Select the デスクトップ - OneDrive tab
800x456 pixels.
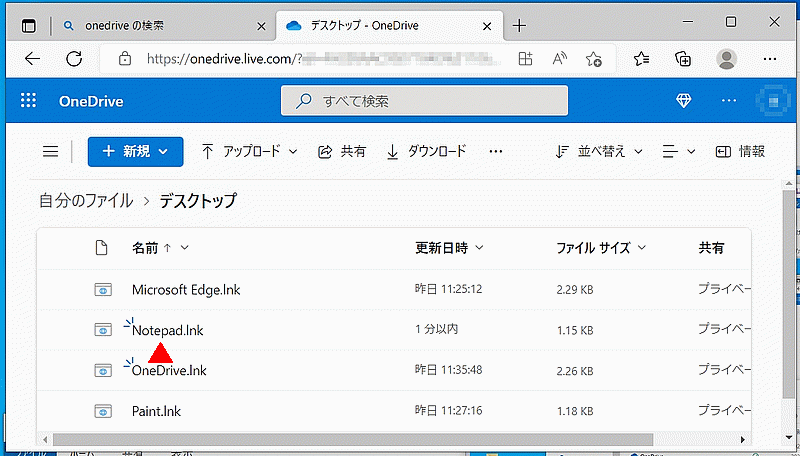click(390, 26)
